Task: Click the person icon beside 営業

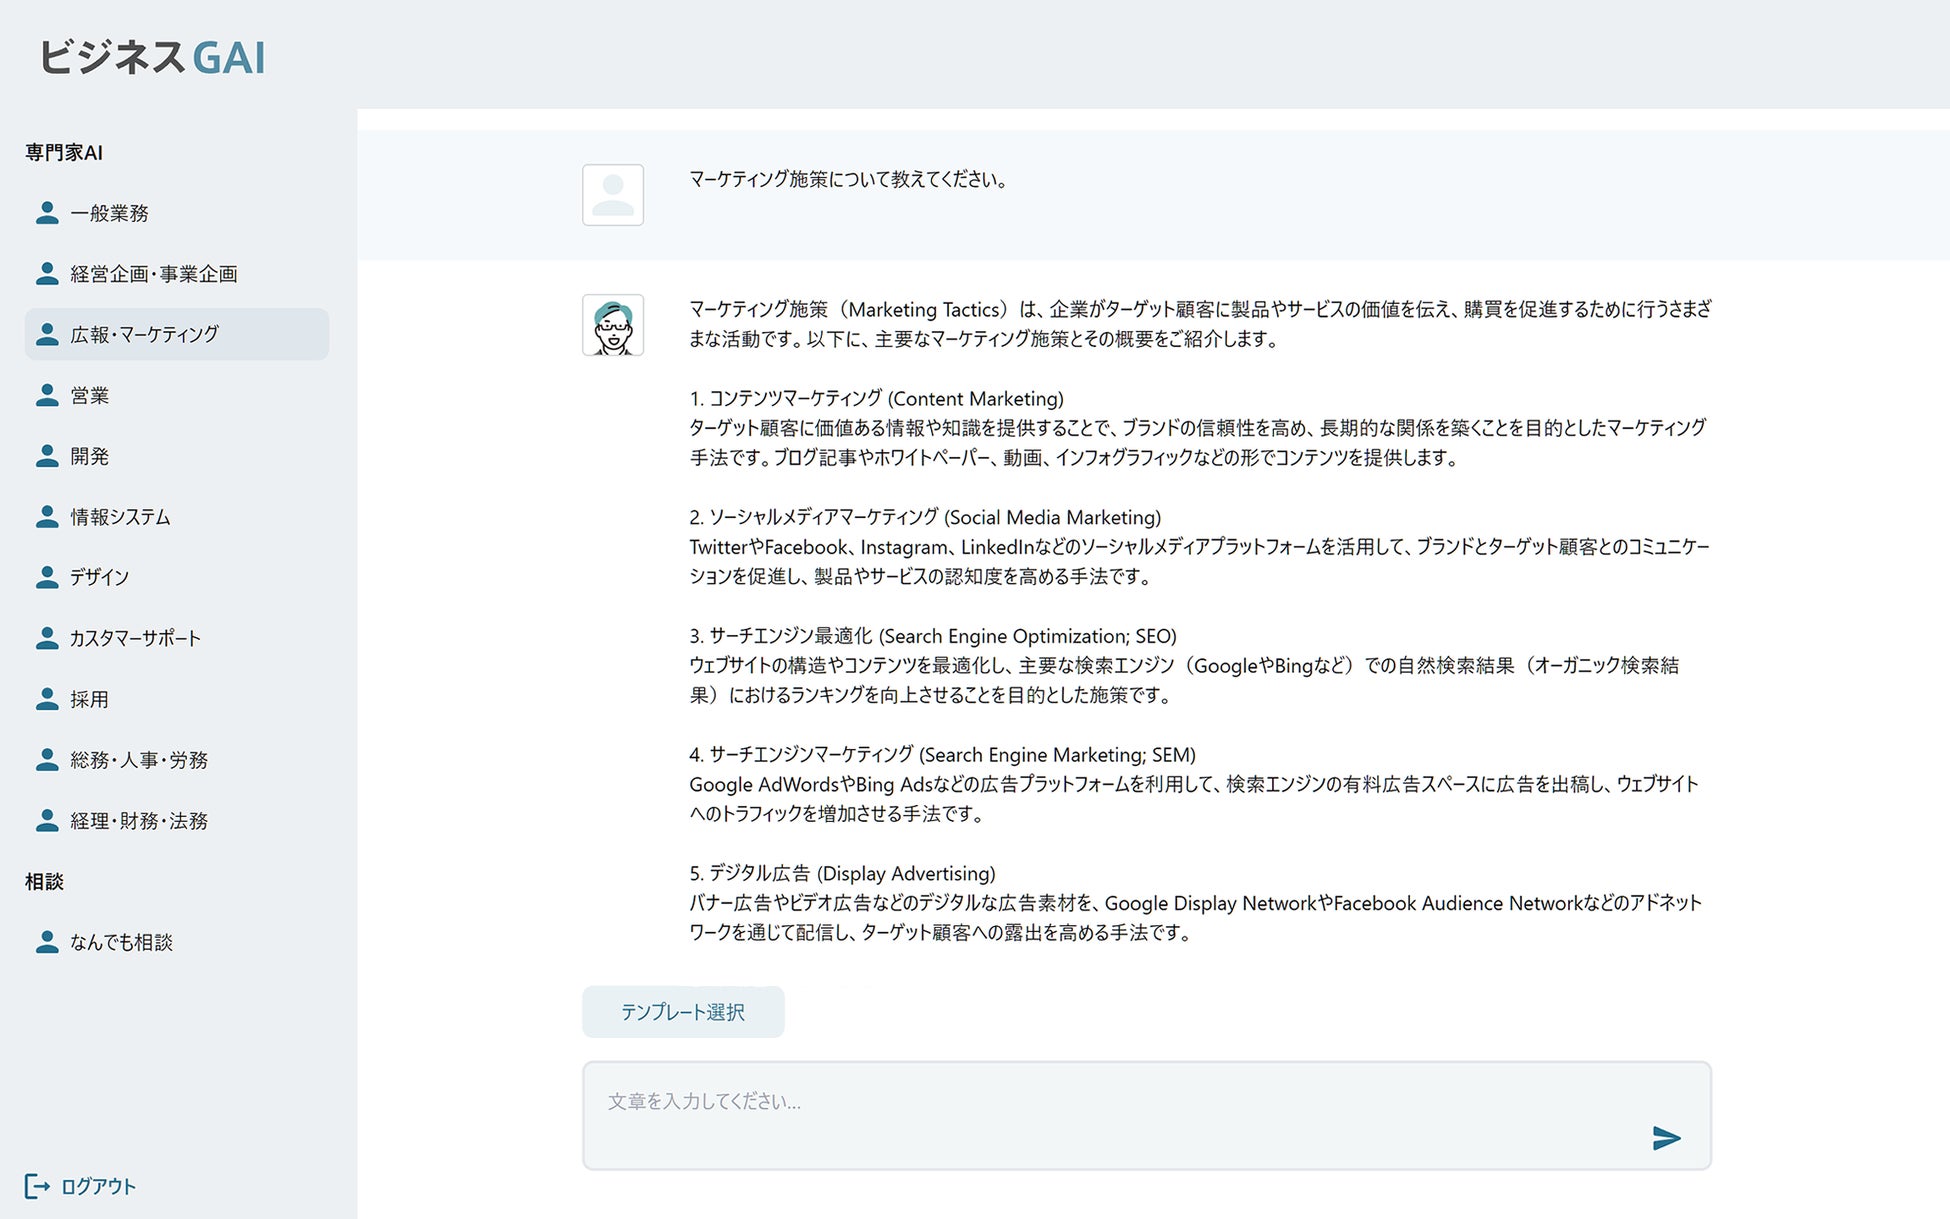Action: pos(47,395)
